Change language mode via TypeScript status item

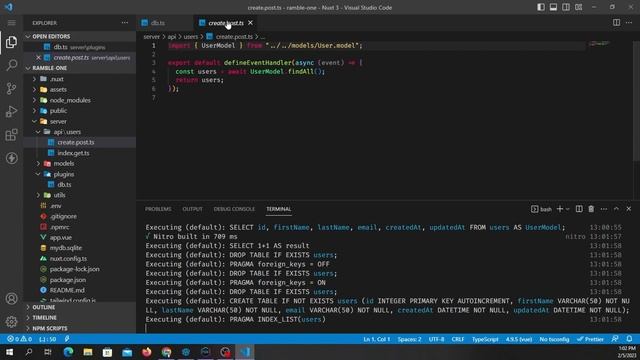tap(485, 339)
